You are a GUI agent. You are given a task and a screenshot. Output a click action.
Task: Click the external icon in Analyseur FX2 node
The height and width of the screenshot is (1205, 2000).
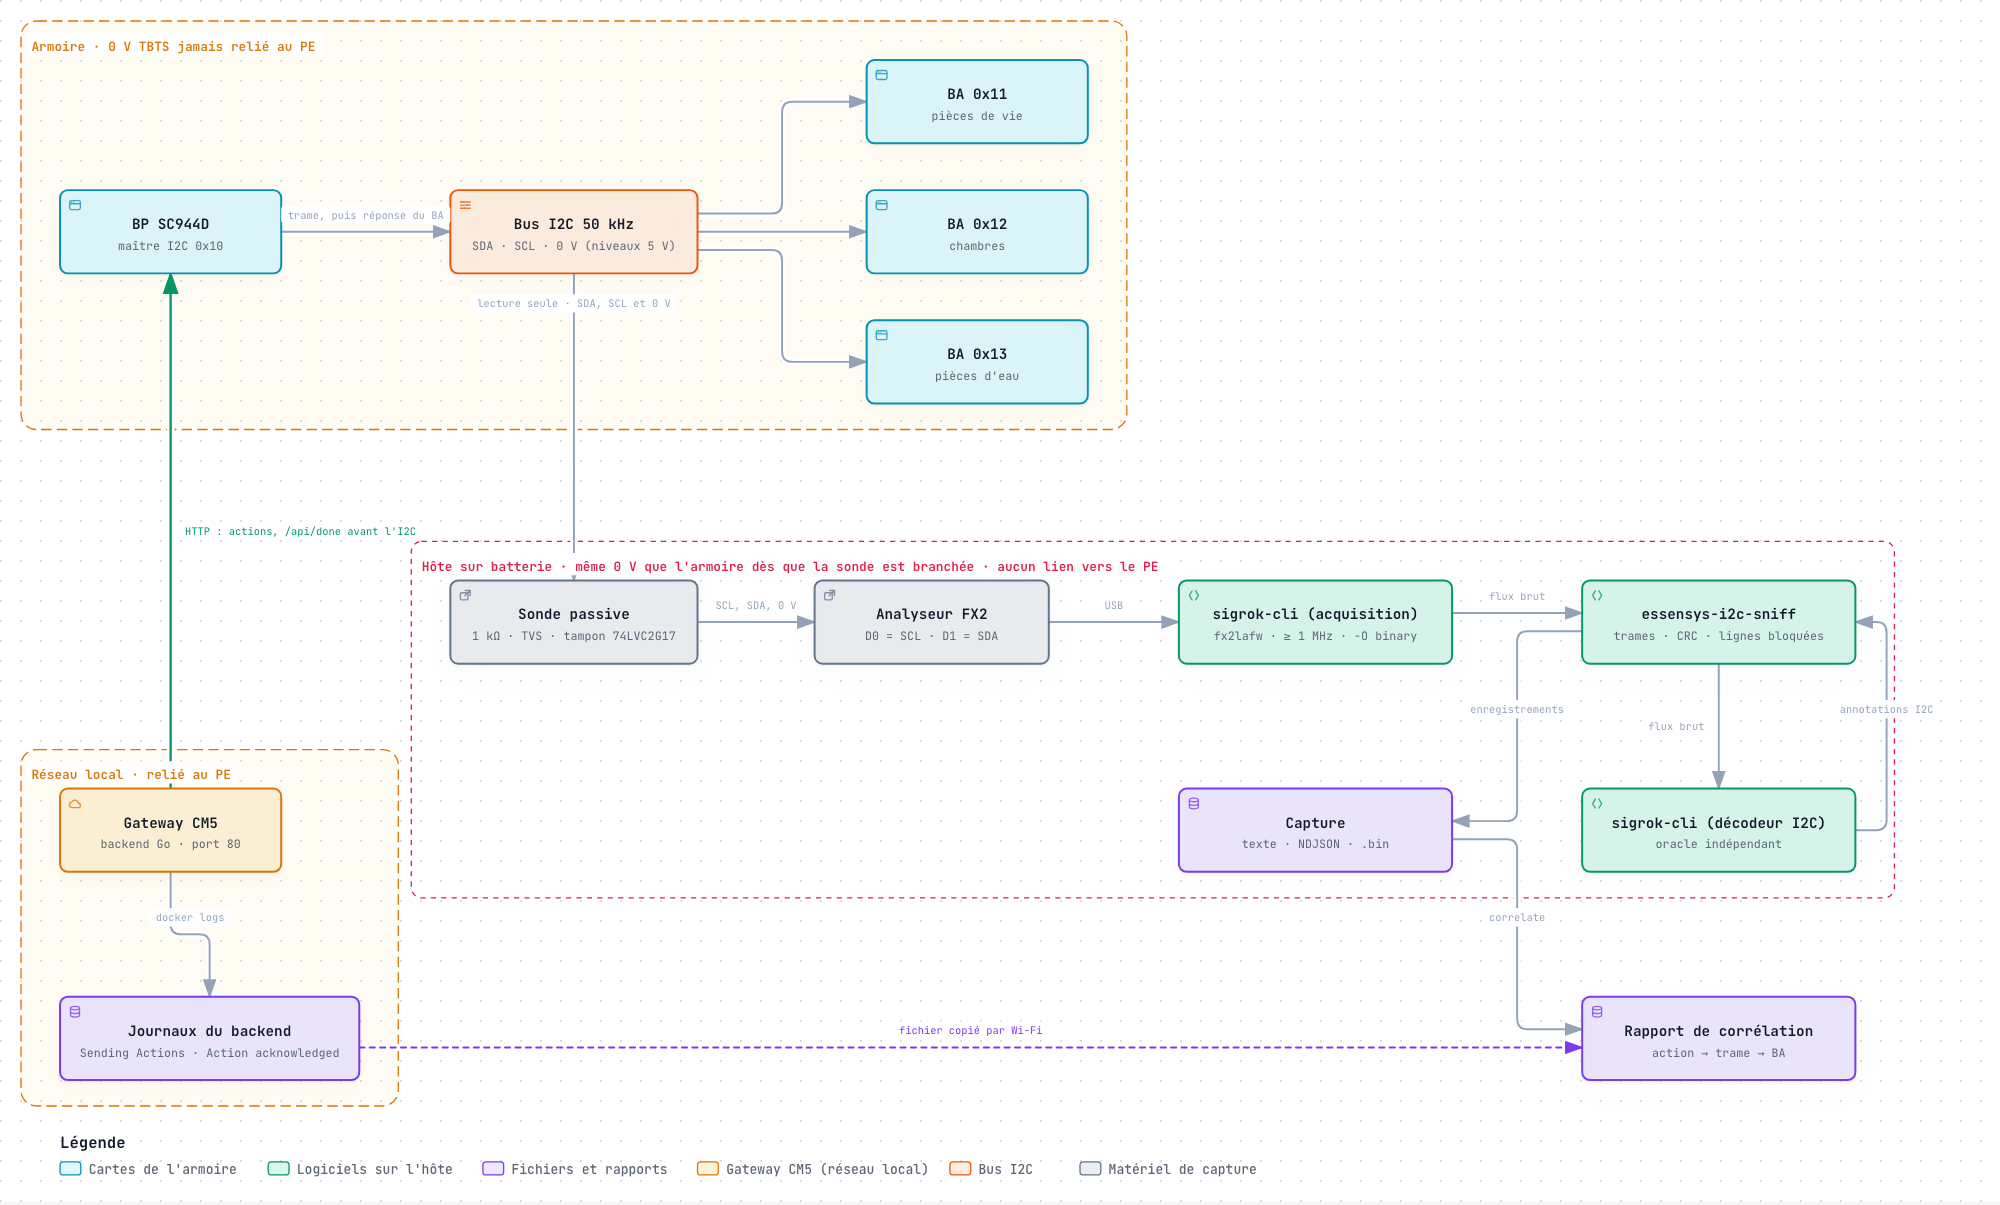[829, 595]
